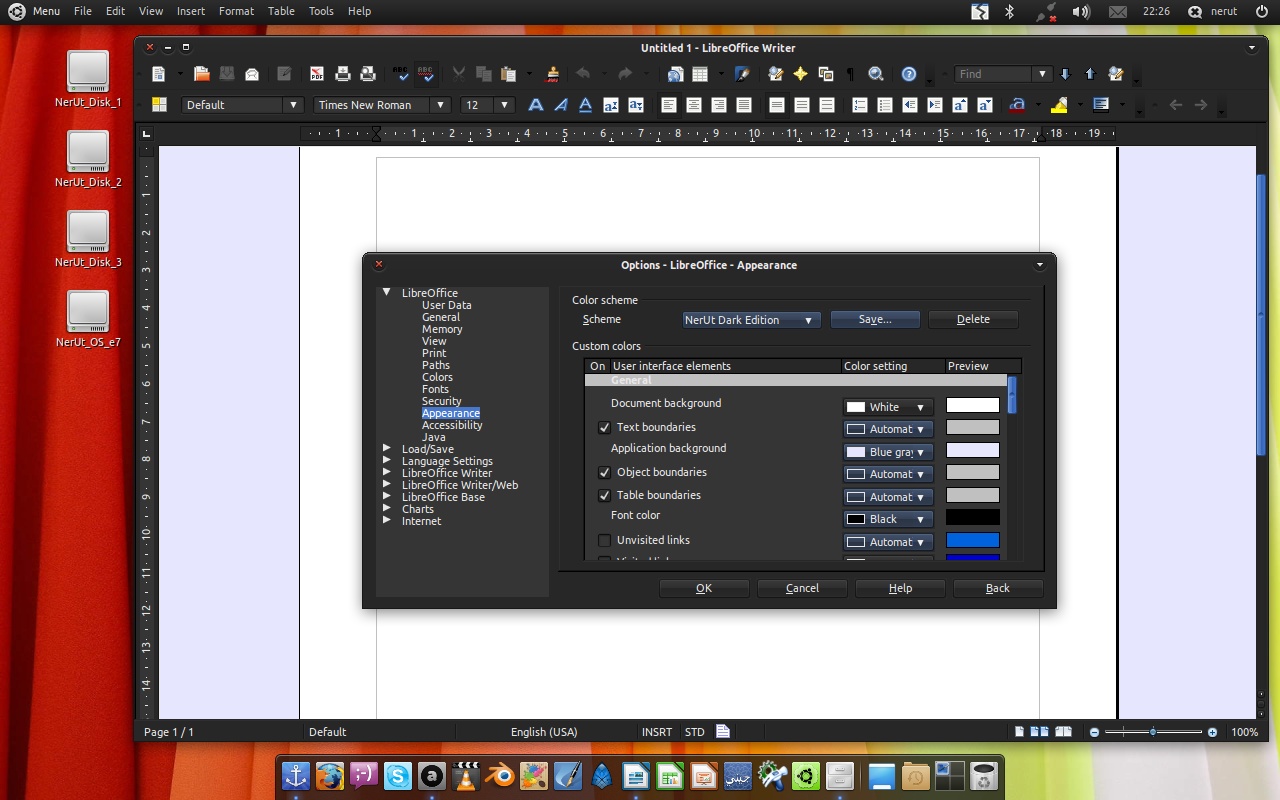
Task: Launch Blender from the dock
Action: point(500,775)
